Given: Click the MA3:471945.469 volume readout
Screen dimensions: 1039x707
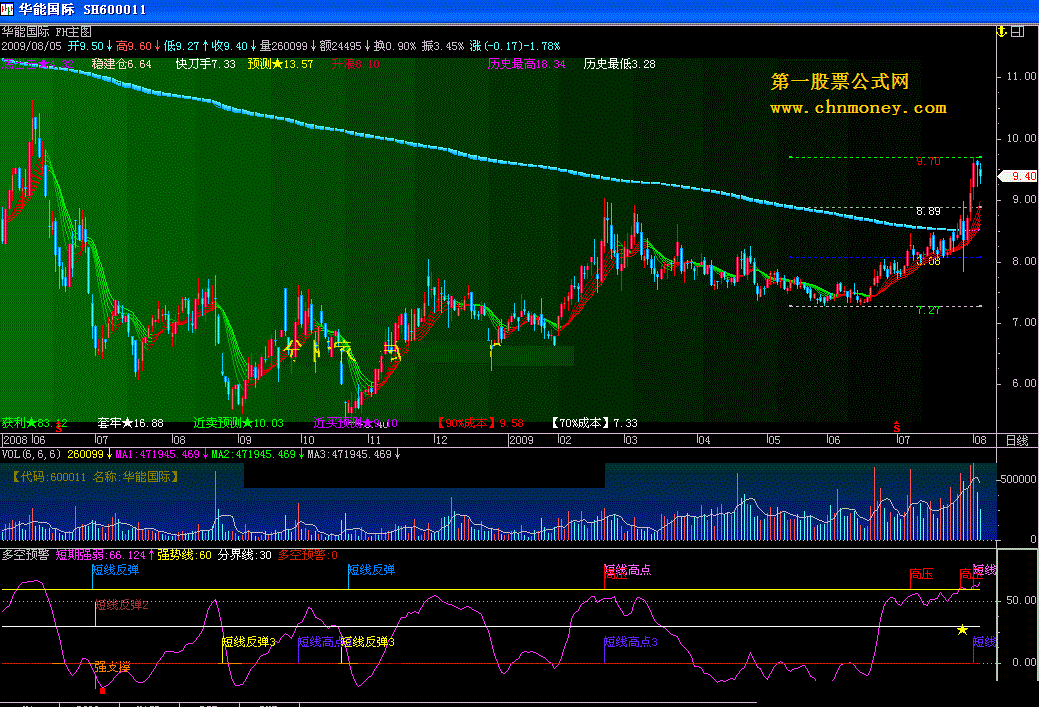Looking at the screenshot, I should (350, 454).
